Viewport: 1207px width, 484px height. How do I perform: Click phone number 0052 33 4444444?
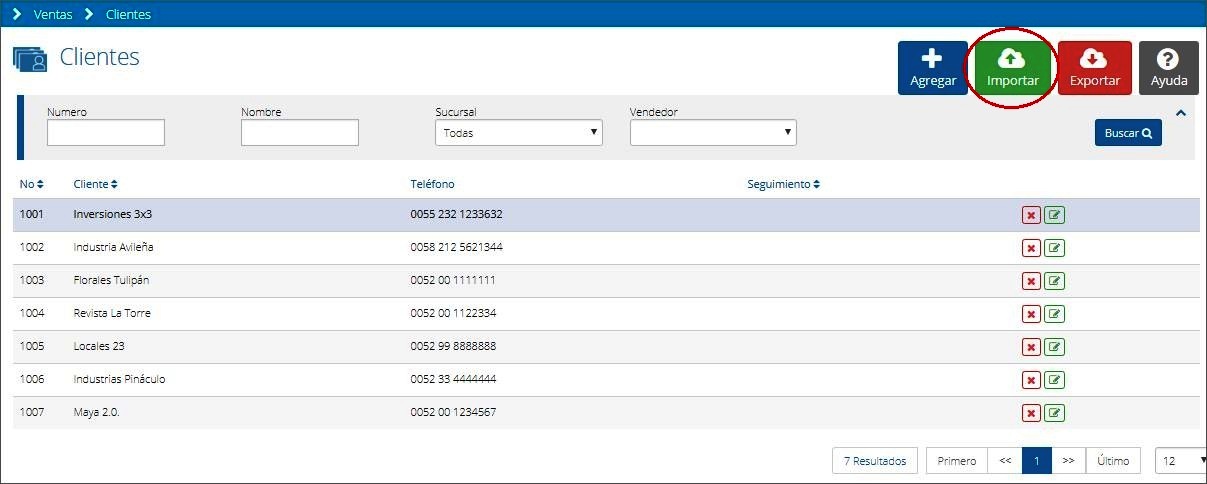tap(453, 379)
